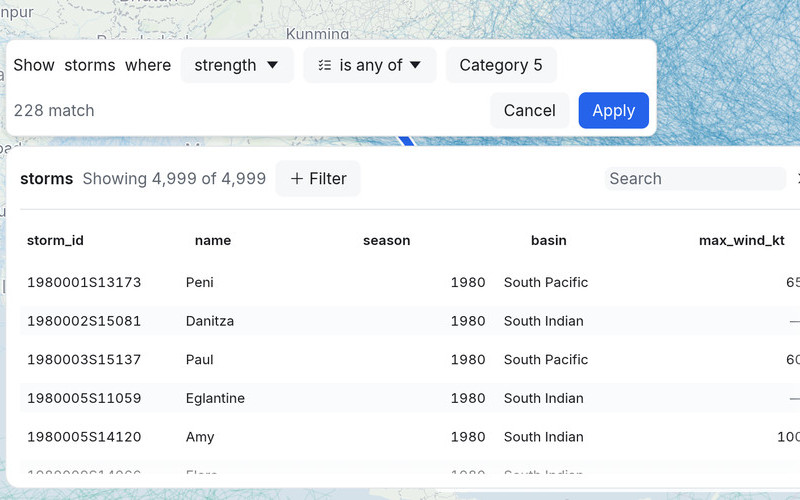Select storm ID 1980001S13173

84,282
